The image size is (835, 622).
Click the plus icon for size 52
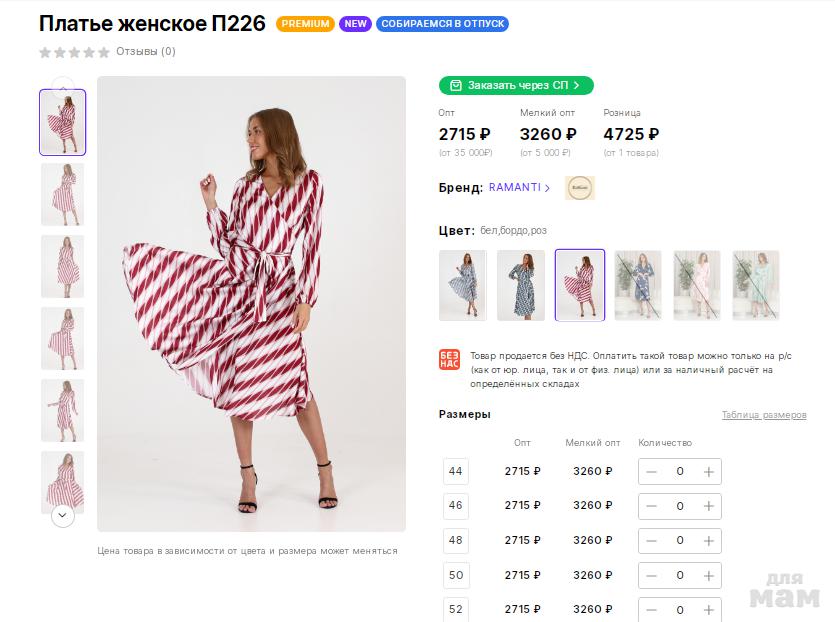click(x=708, y=610)
